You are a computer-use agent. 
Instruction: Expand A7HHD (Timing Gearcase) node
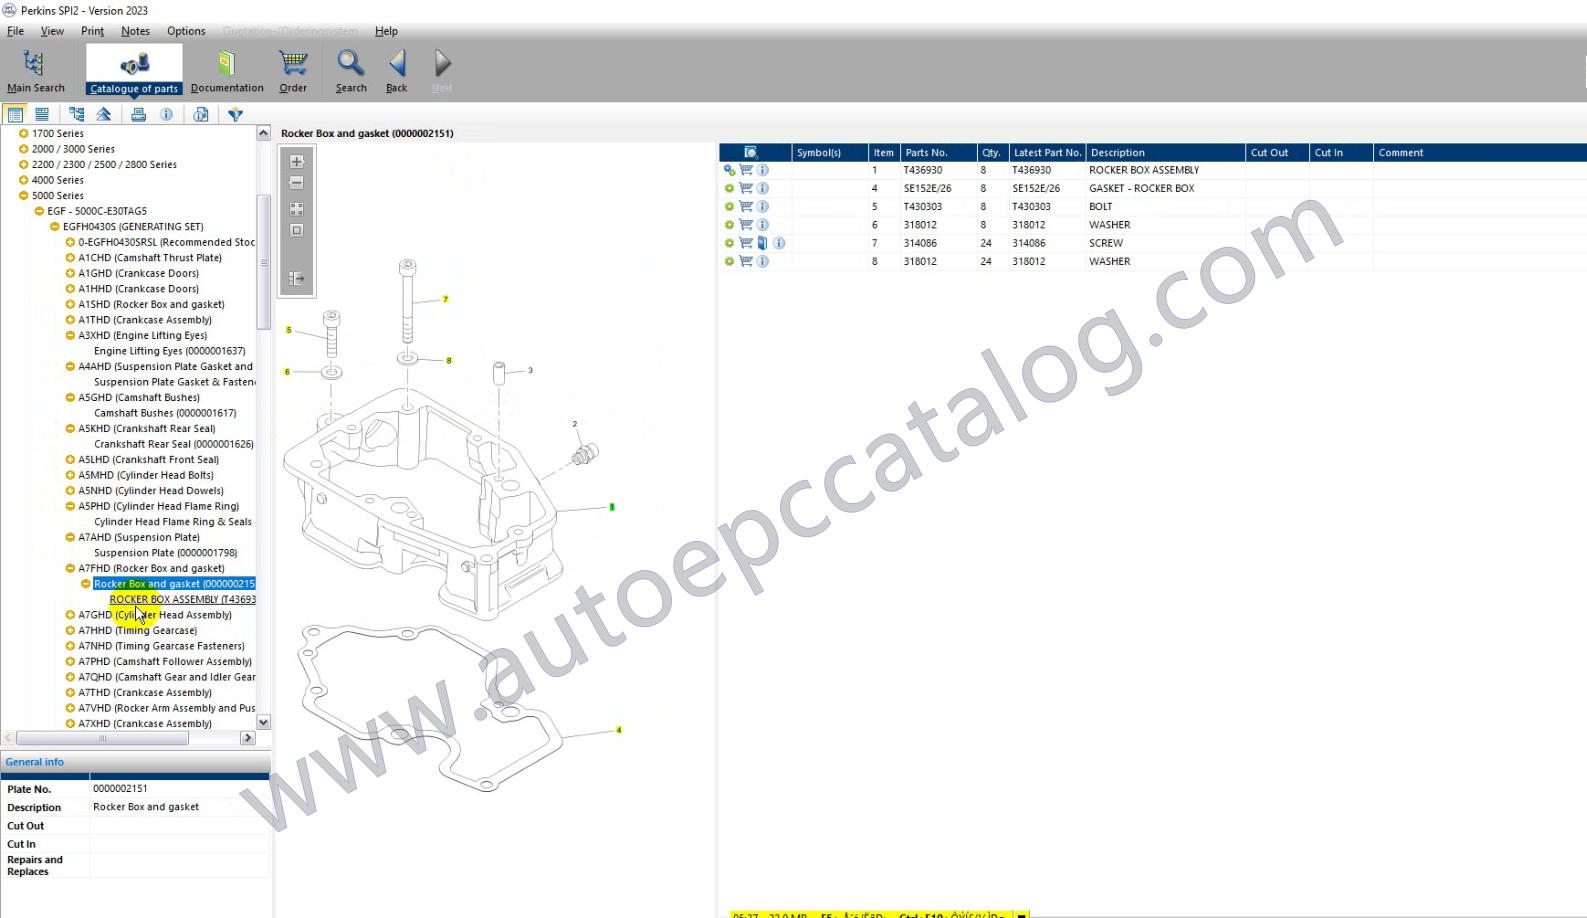point(70,631)
